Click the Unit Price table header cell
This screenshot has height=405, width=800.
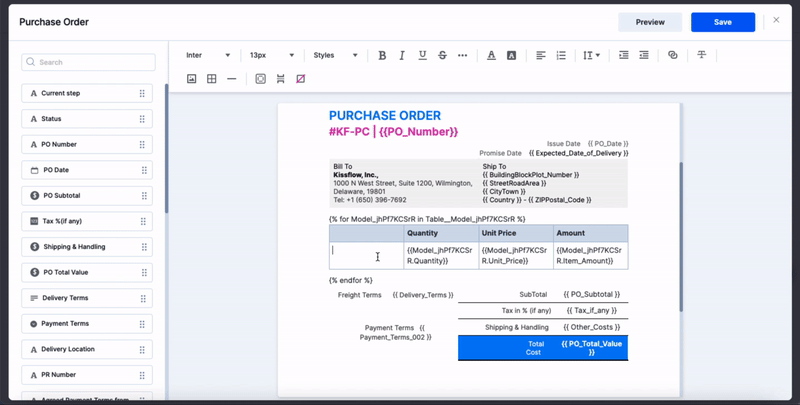tap(516, 233)
